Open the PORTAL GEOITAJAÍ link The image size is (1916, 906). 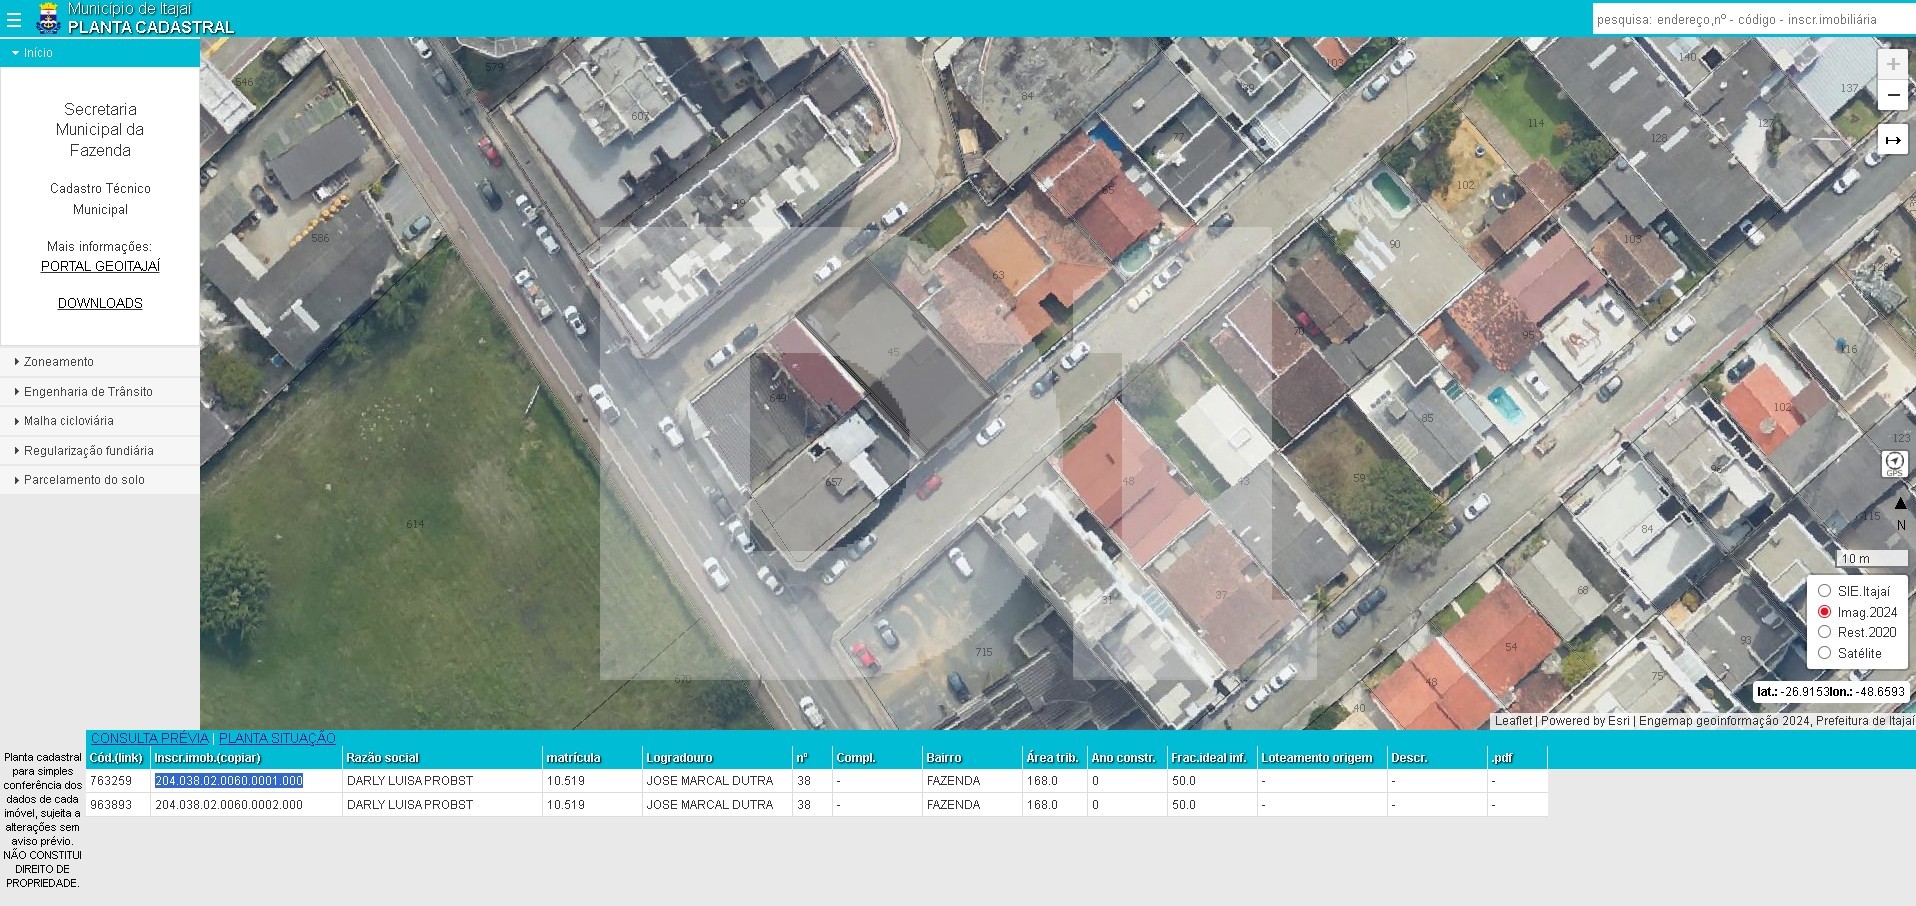coord(100,266)
